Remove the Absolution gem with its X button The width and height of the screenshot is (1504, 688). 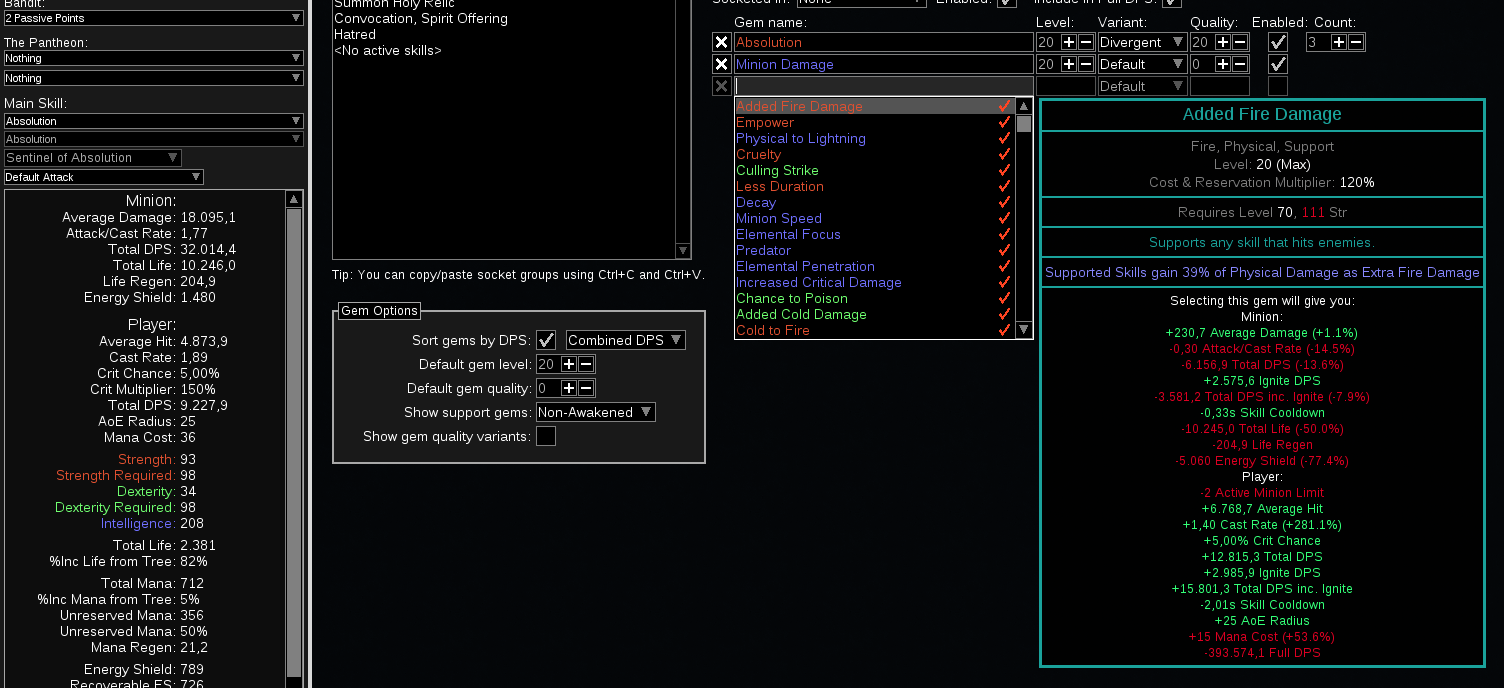pos(721,42)
